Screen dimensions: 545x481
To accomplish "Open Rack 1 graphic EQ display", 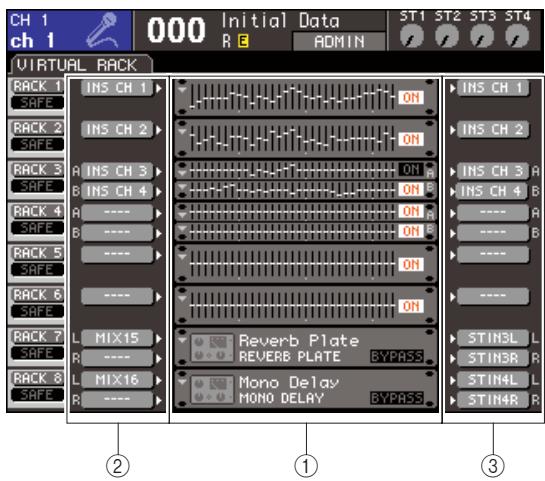I will tap(292, 98).
